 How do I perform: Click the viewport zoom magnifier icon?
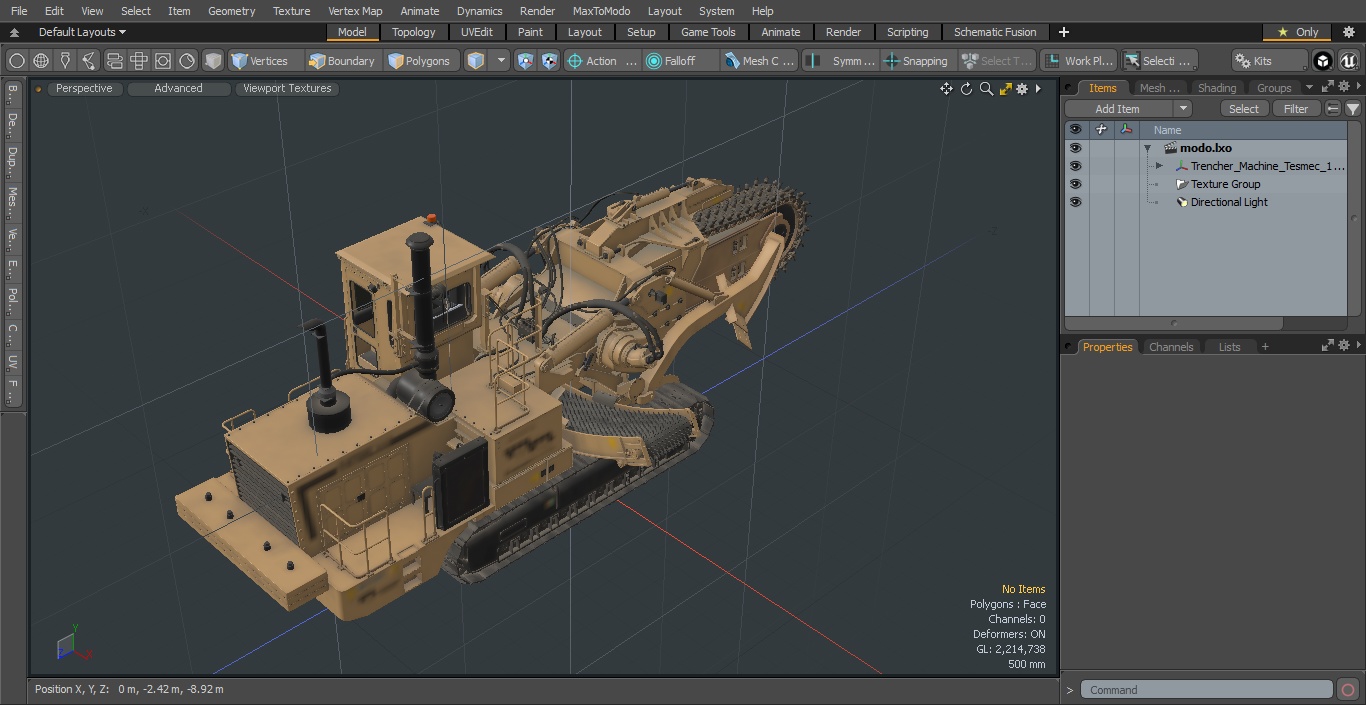(986, 89)
